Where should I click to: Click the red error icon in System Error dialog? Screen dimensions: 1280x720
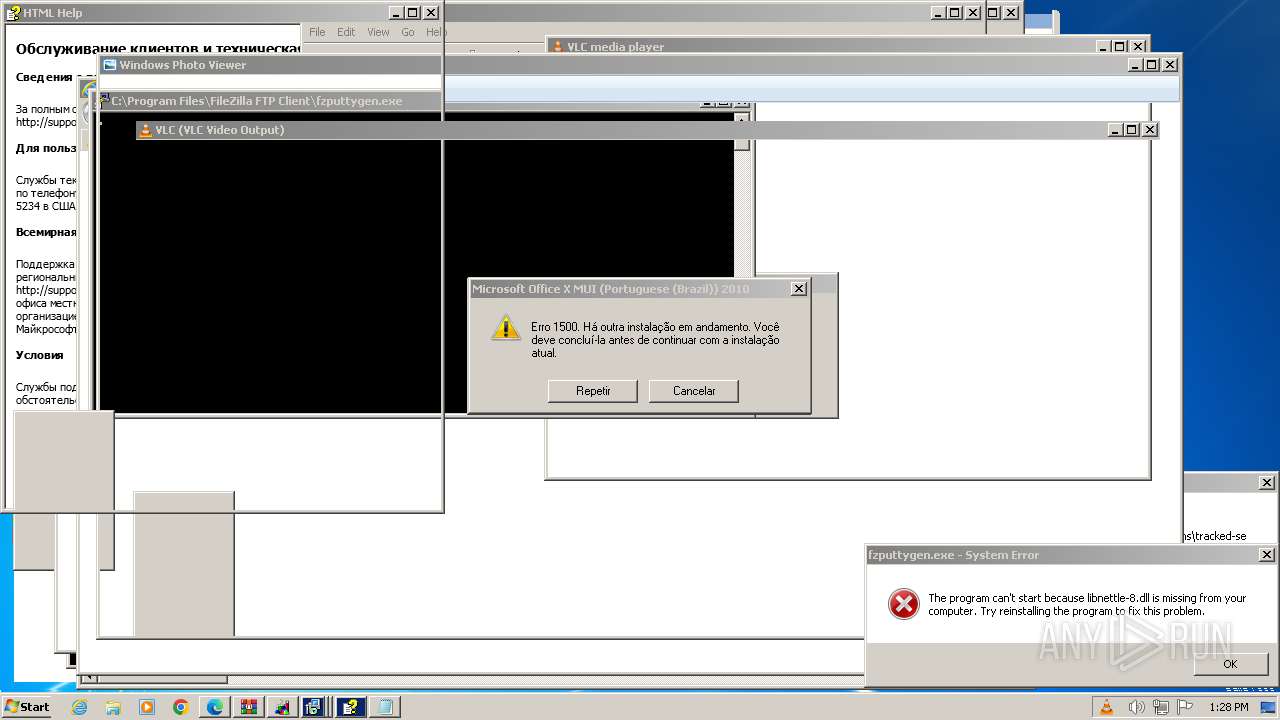click(903, 603)
